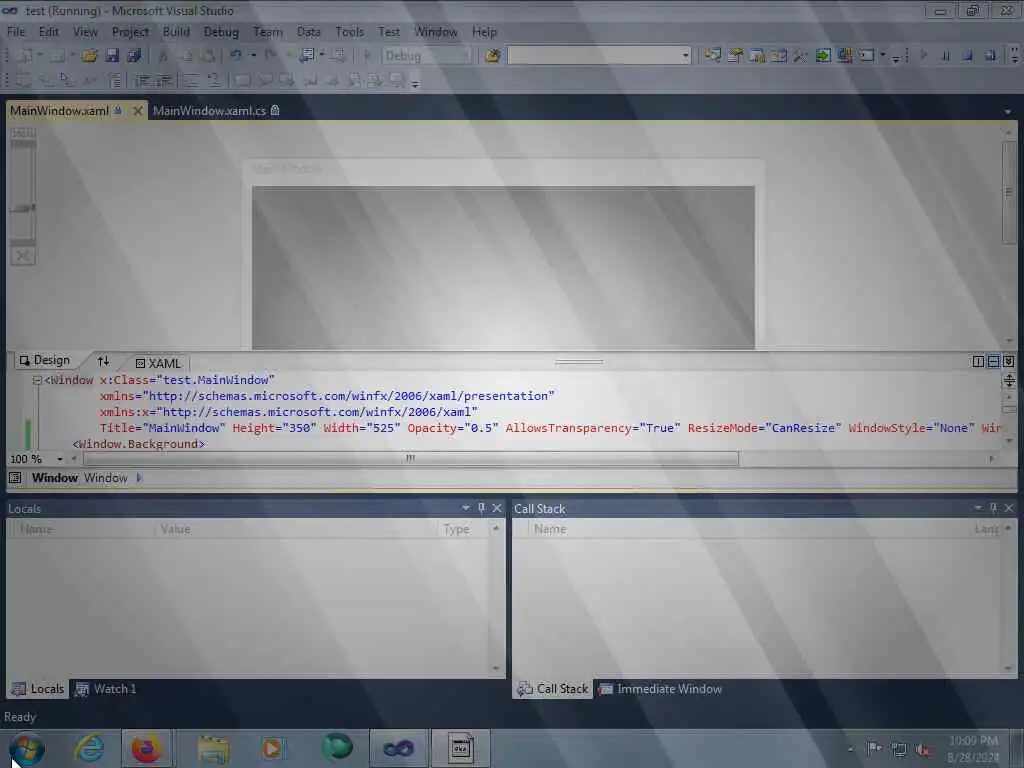Collapse the XAML pane
Image resolution: width=1024 pixels, height=768 pixels.
coord(1009,361)
